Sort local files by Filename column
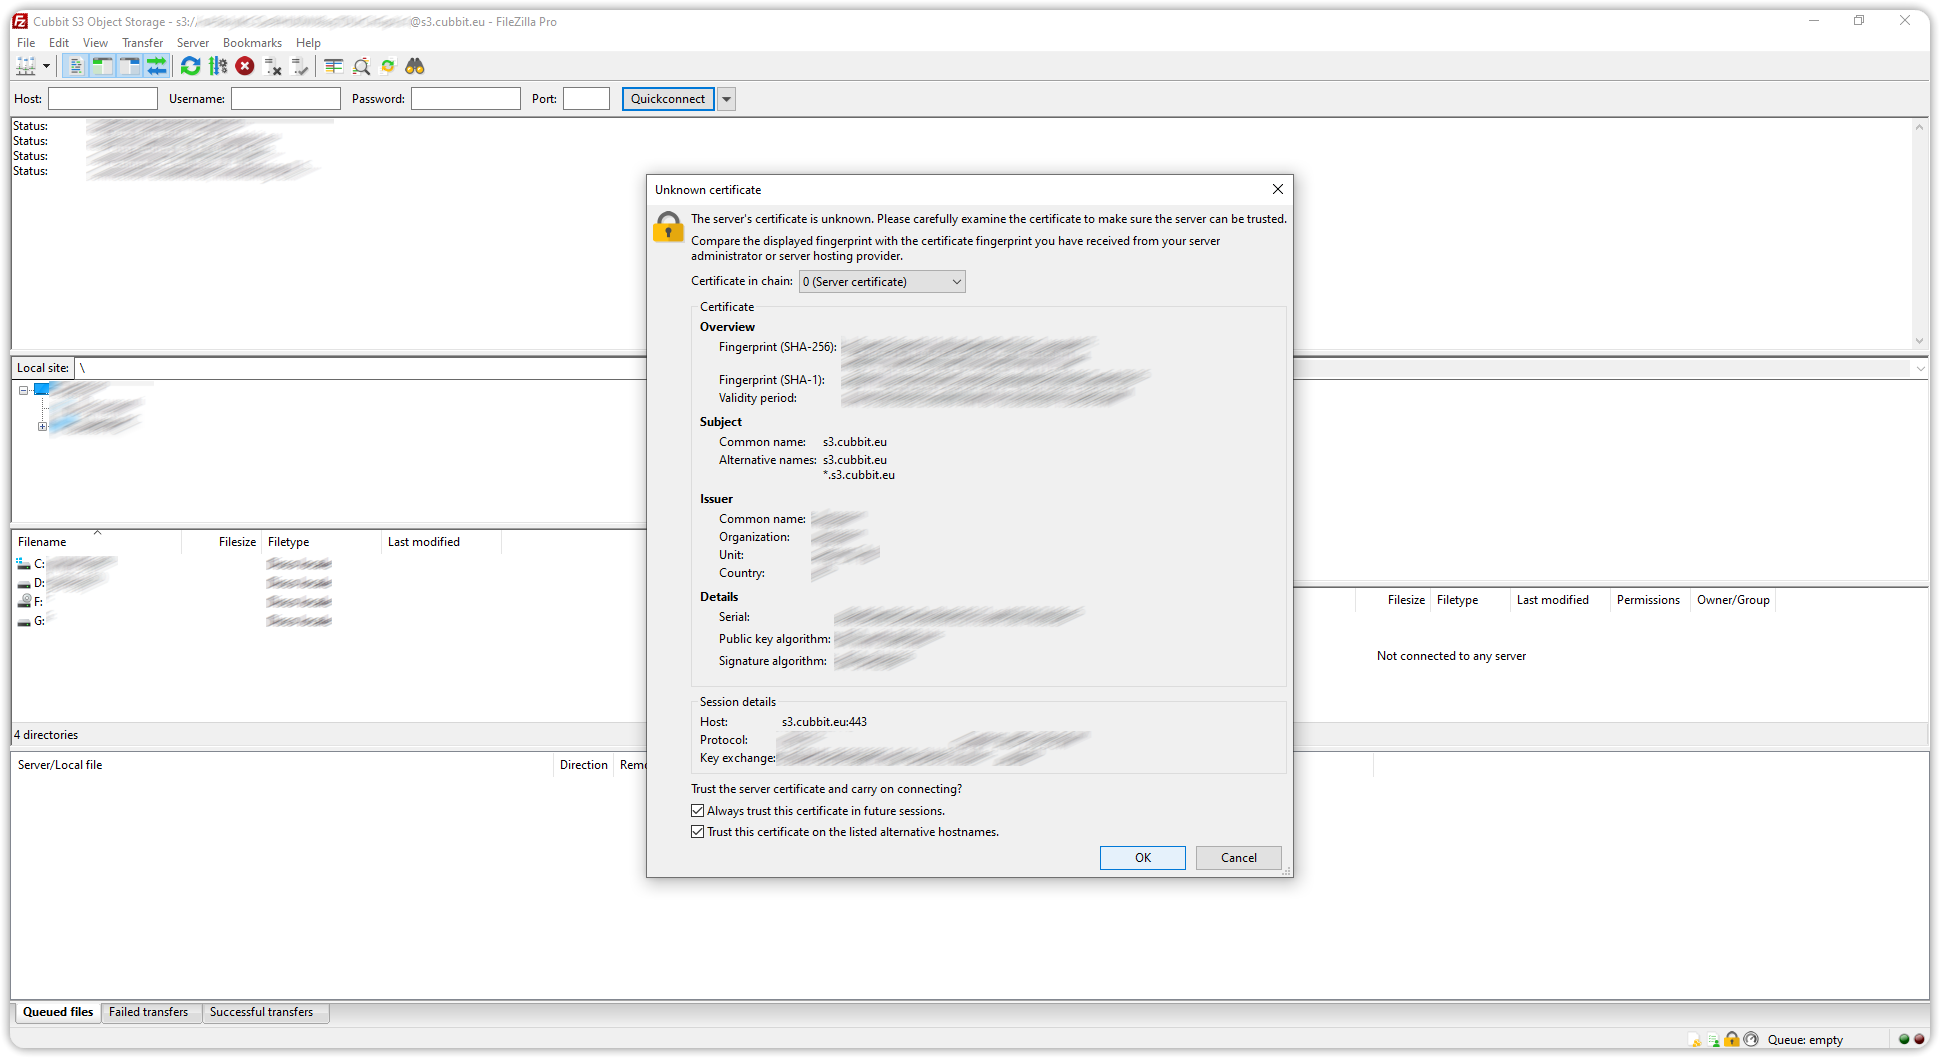1940x1058 pixels. (97, 542)
